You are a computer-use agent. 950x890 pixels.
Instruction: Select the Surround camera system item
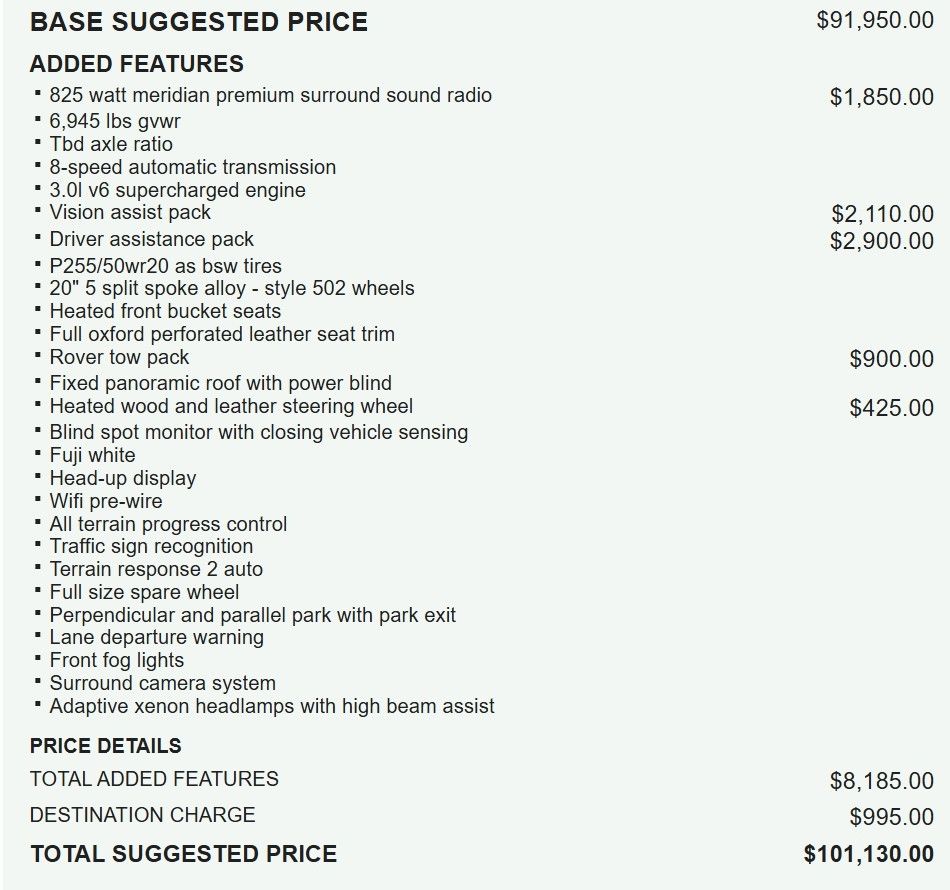[162, 683]
